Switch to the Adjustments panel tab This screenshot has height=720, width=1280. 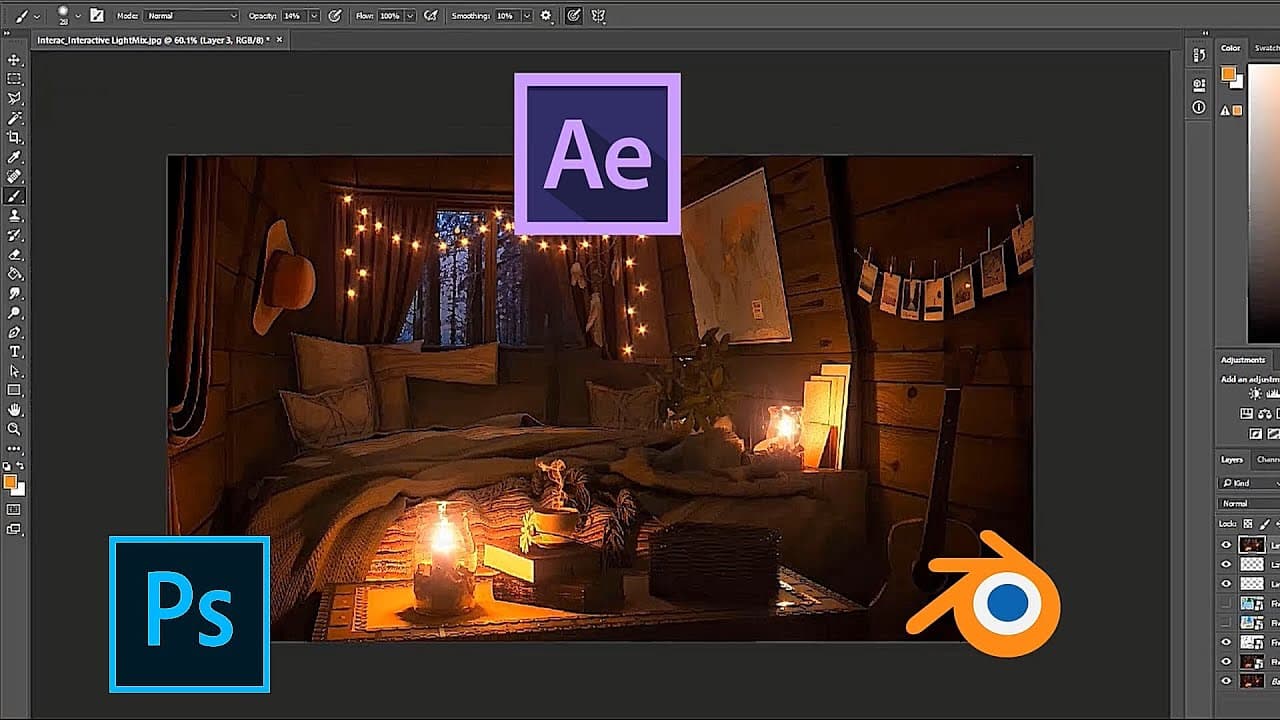(x=1243, y=360)
